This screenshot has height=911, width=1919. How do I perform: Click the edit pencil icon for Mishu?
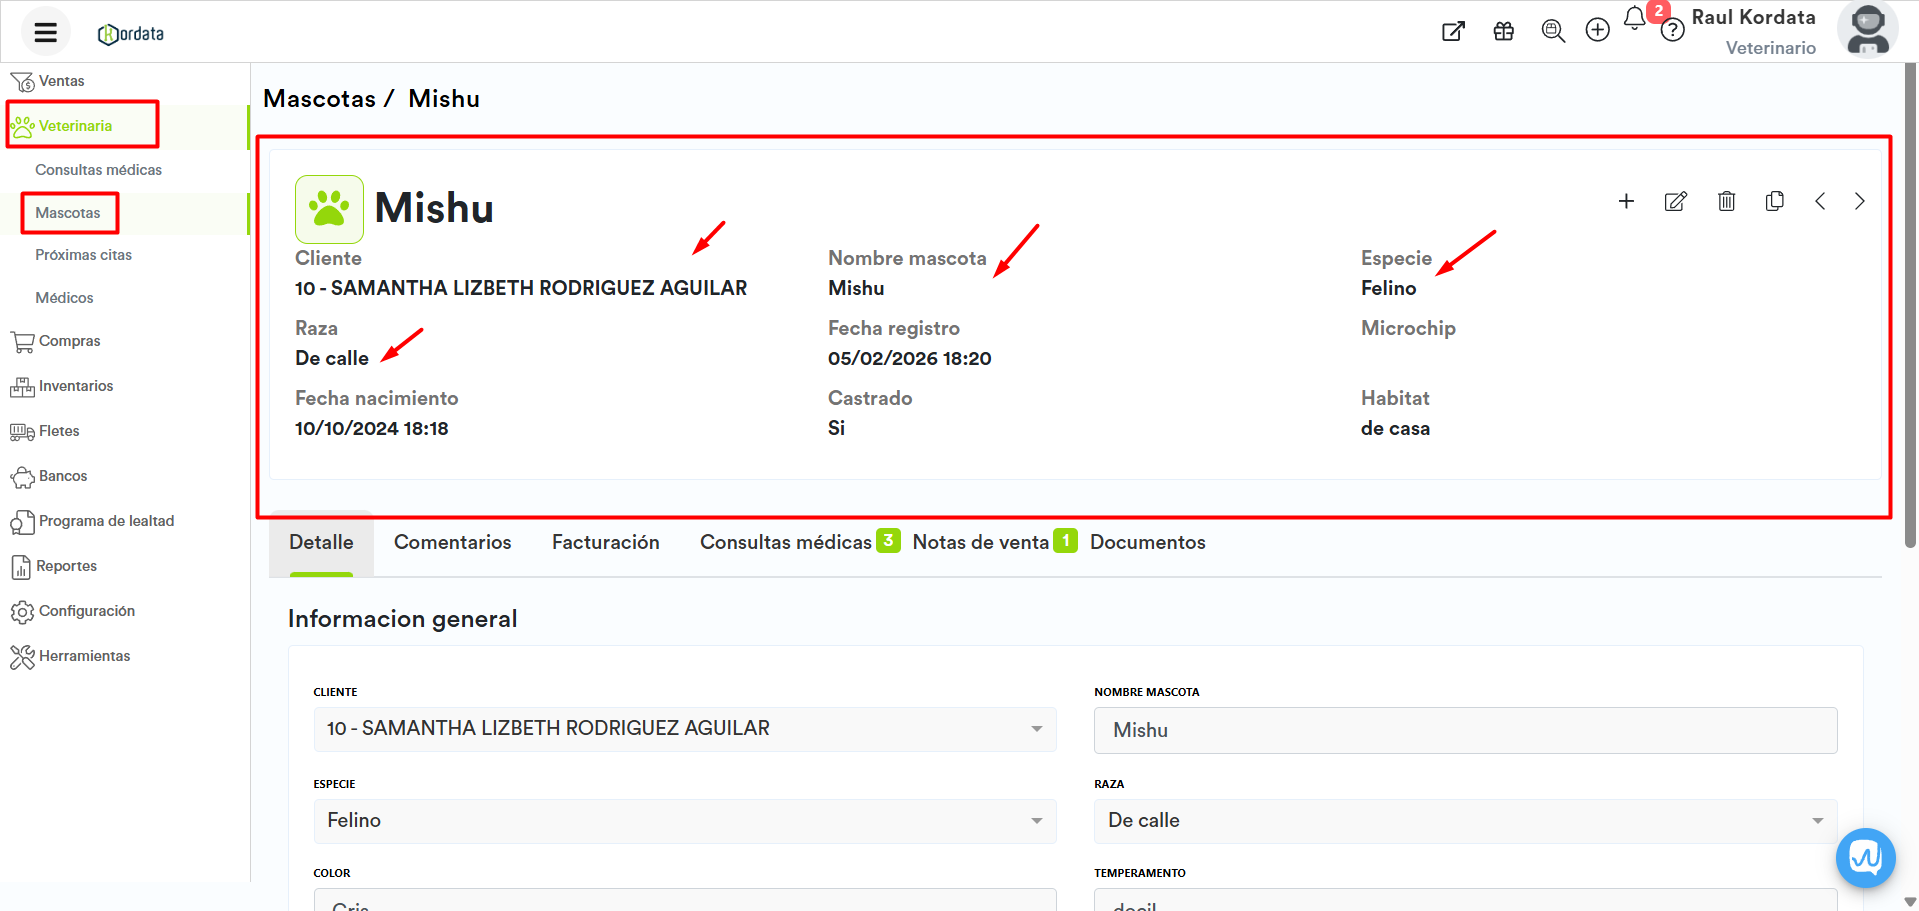(1675, 201)
